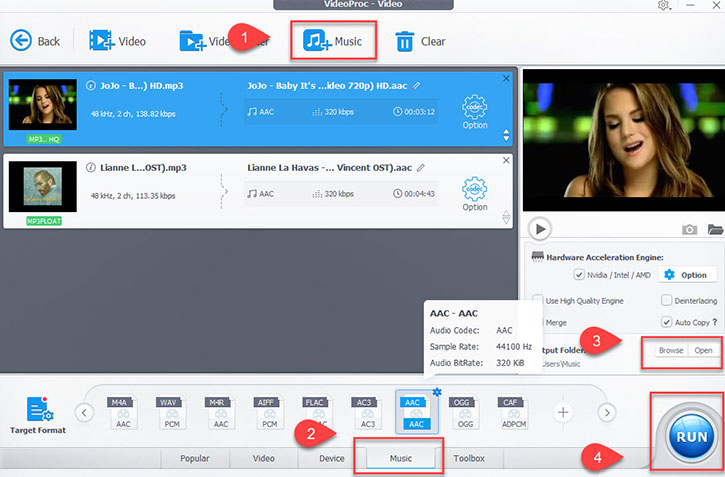Screen dimensions: 725x477
Task: Play the preview video
Action: [x=540, y=229]
